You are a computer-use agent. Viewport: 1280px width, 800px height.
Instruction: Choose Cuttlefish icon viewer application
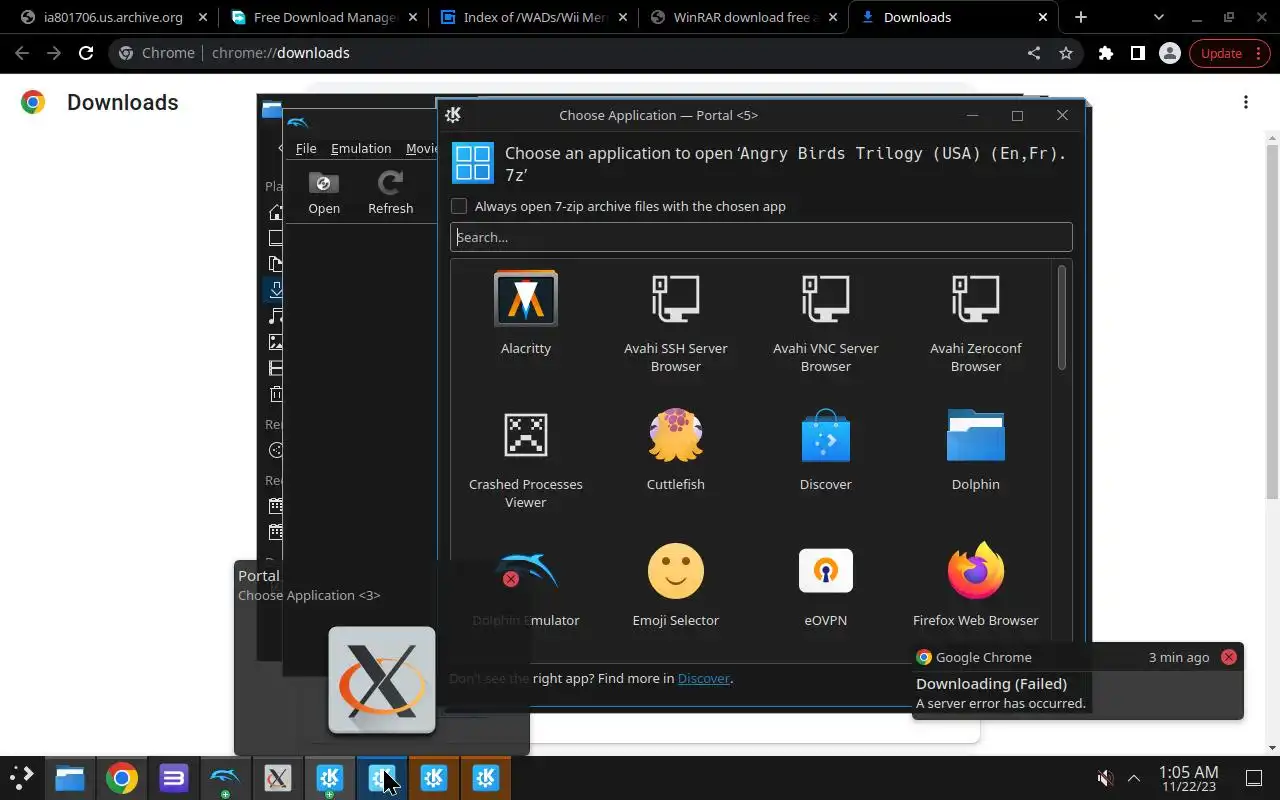[676, 450]
